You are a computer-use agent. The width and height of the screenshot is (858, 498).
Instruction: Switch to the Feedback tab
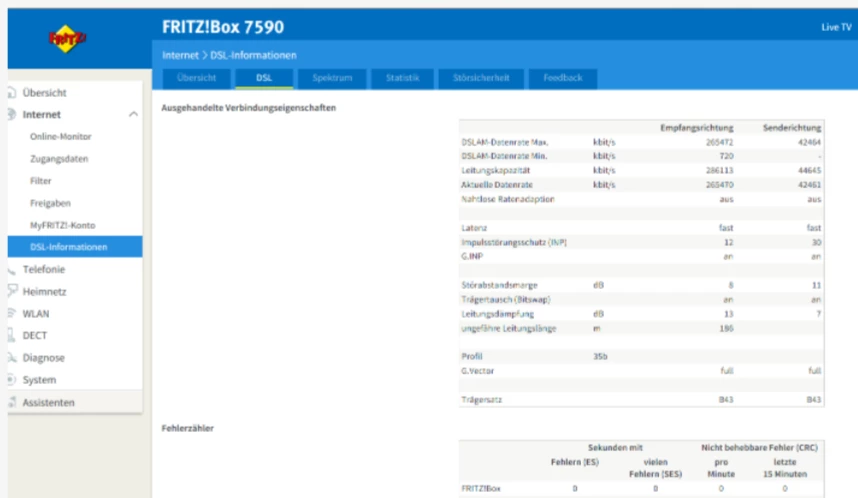click(x=563, y=78)
